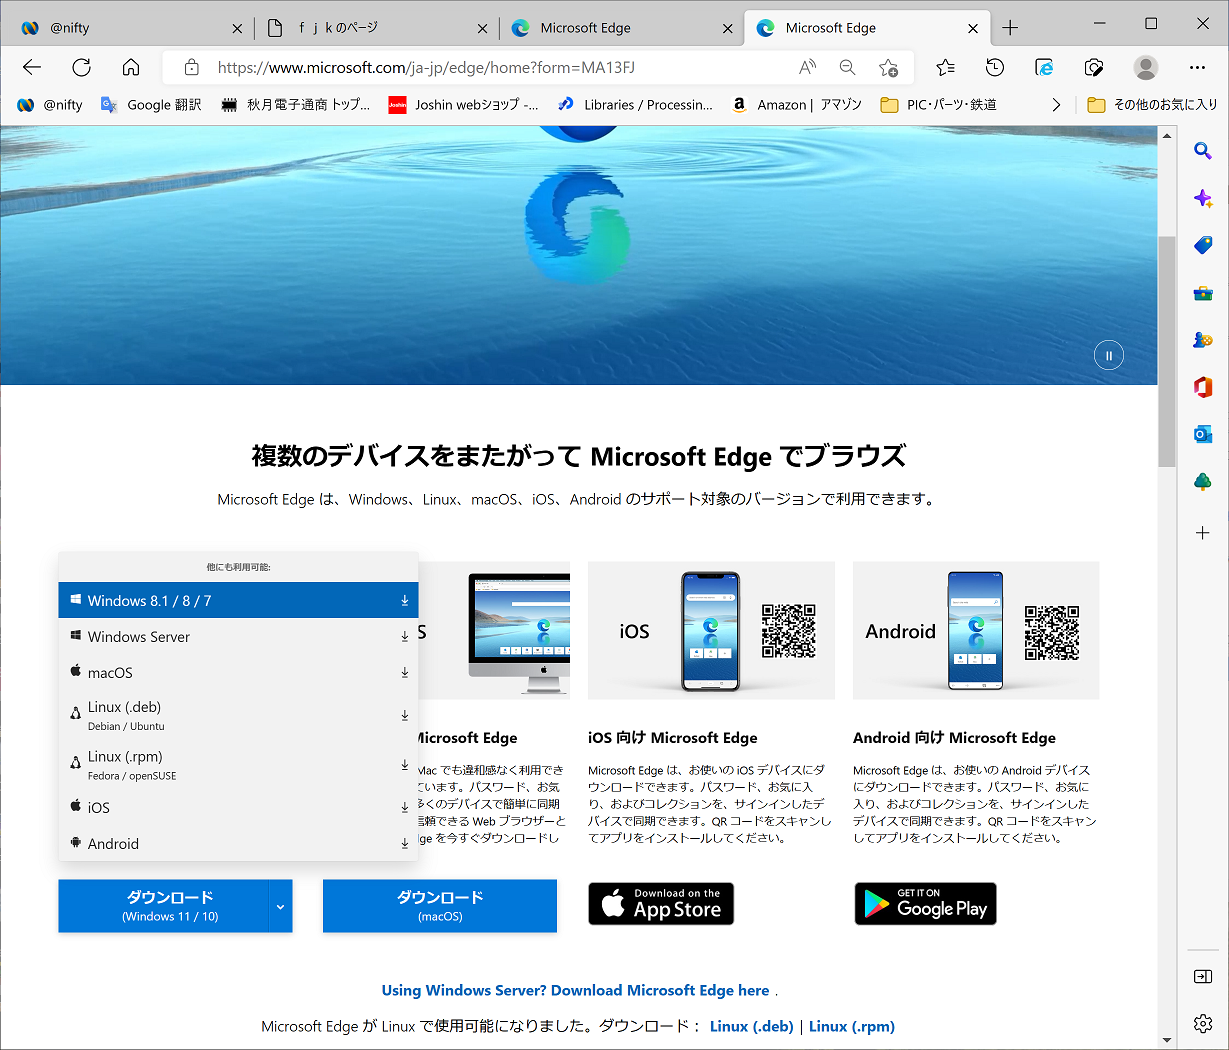Refresh the current page
The image size is (1229, 1050).
[82, 67]
